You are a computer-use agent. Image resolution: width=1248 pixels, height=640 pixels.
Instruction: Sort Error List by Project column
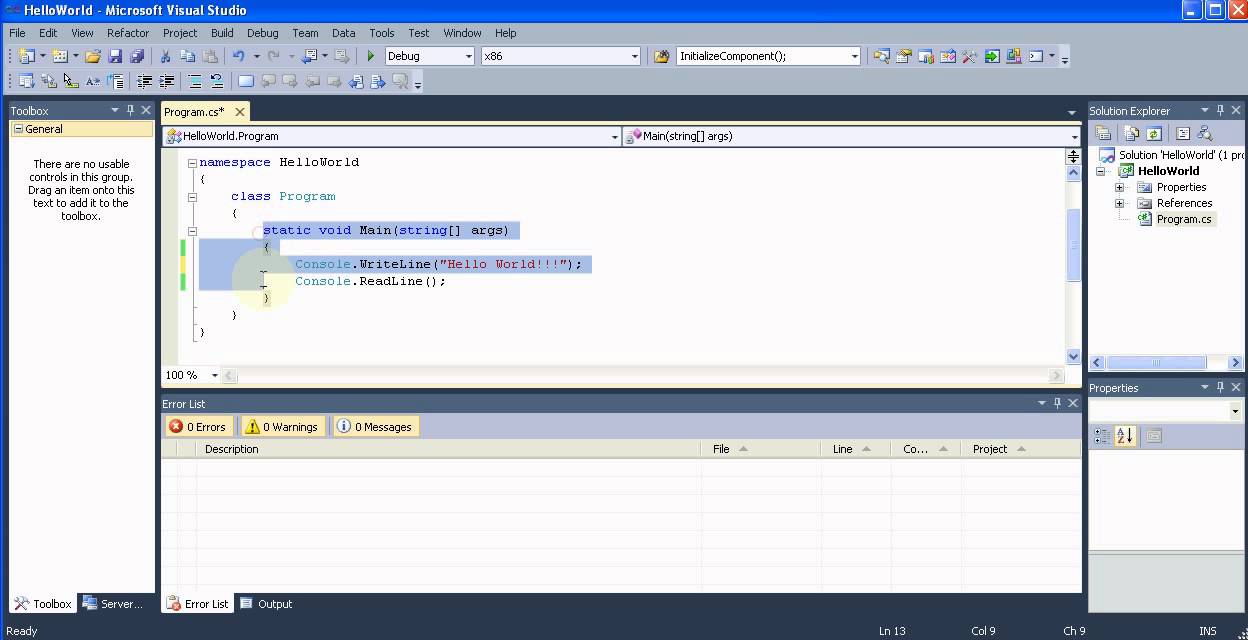pyautogui.click(x=1022, y=449)
